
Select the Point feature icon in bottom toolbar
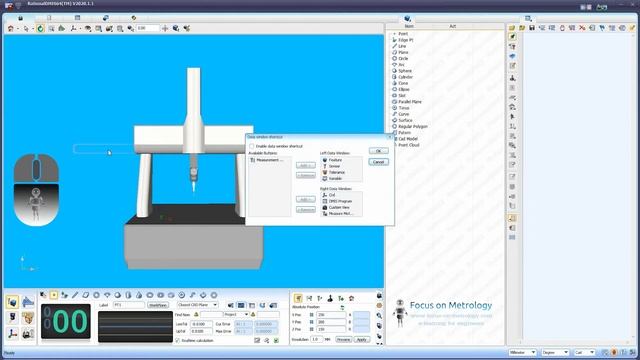click(53, 295)
